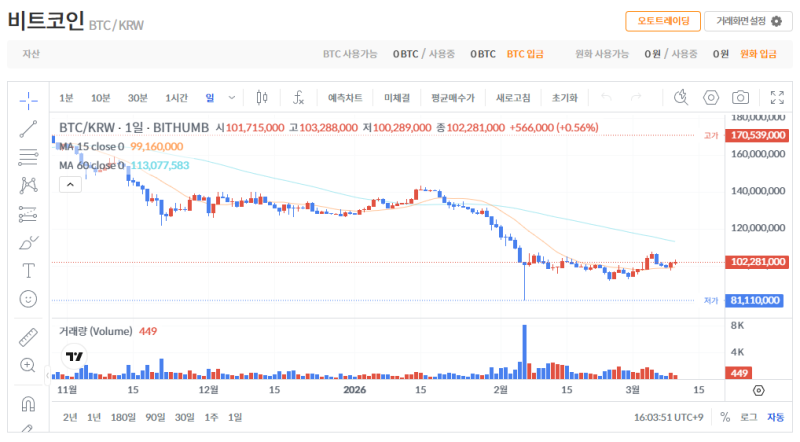The width and height of the screenshot is (800, 442).
Task: Set the date range to 180일
Action: click(123, 418)
